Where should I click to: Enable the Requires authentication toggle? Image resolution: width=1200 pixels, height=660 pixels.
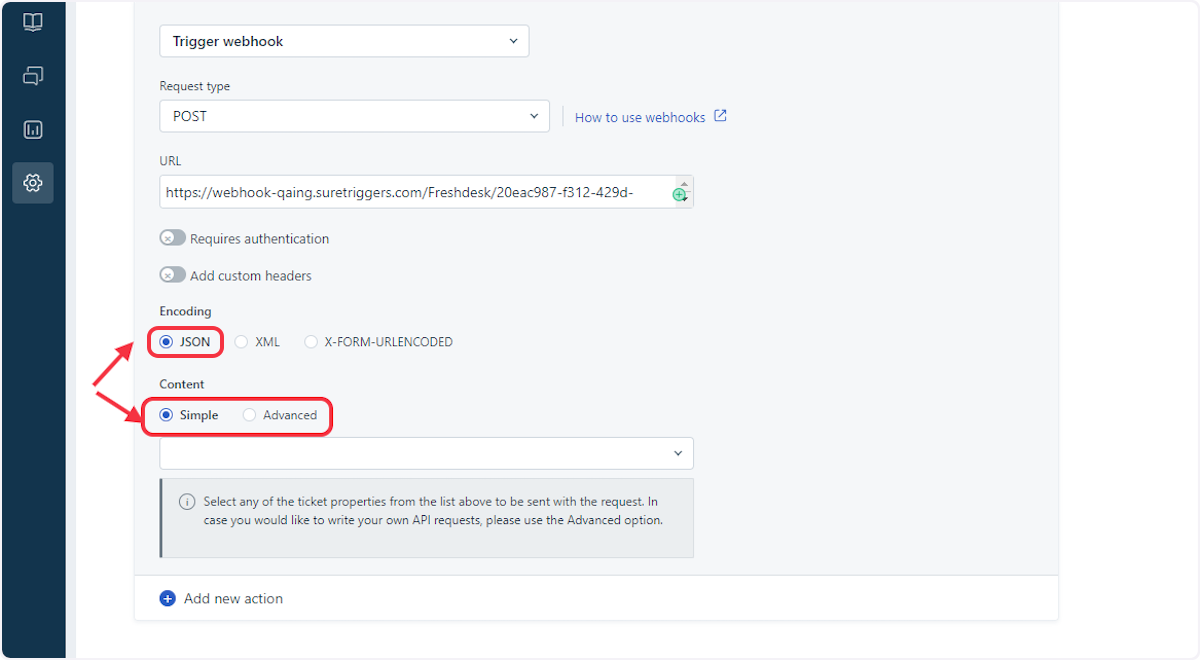coord(172,237)
